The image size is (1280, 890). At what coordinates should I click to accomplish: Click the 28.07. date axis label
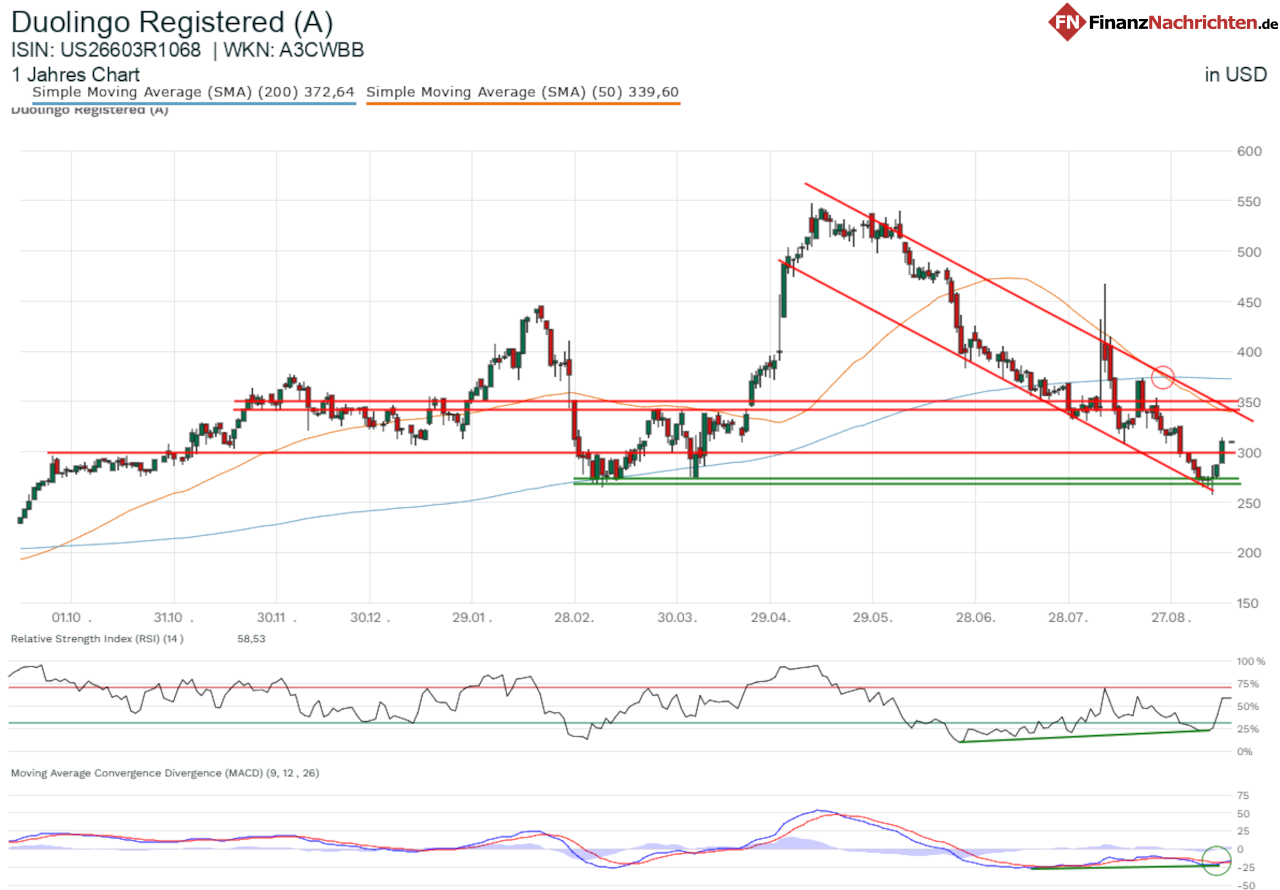point(1068,618)
